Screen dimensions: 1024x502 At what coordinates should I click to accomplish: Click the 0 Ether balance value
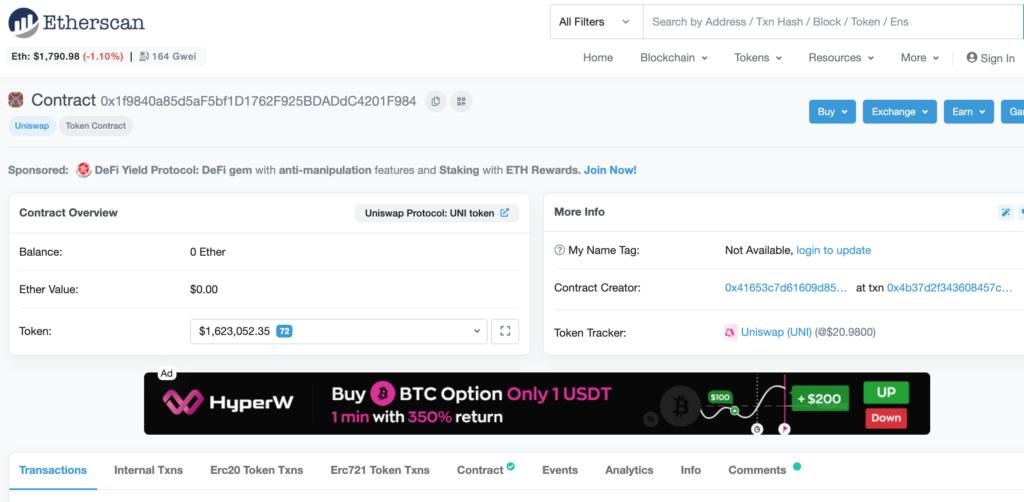click(208, 251)
